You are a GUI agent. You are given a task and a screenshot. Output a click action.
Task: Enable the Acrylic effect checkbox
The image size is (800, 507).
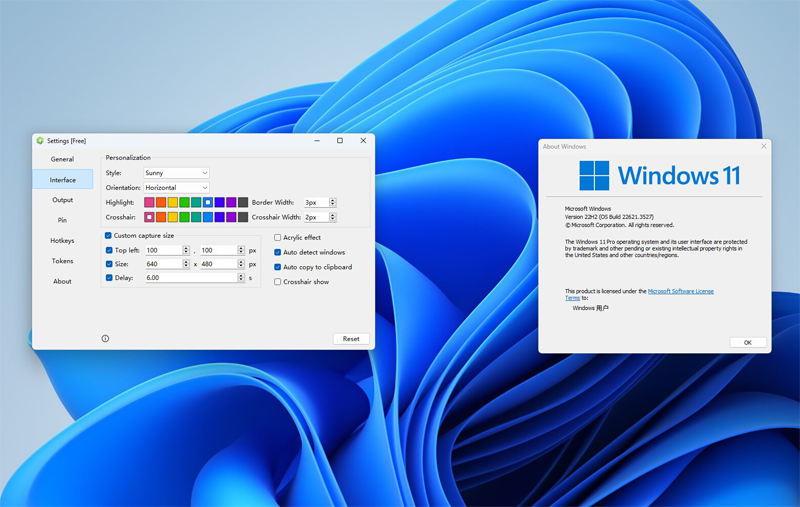pos(278,238)
